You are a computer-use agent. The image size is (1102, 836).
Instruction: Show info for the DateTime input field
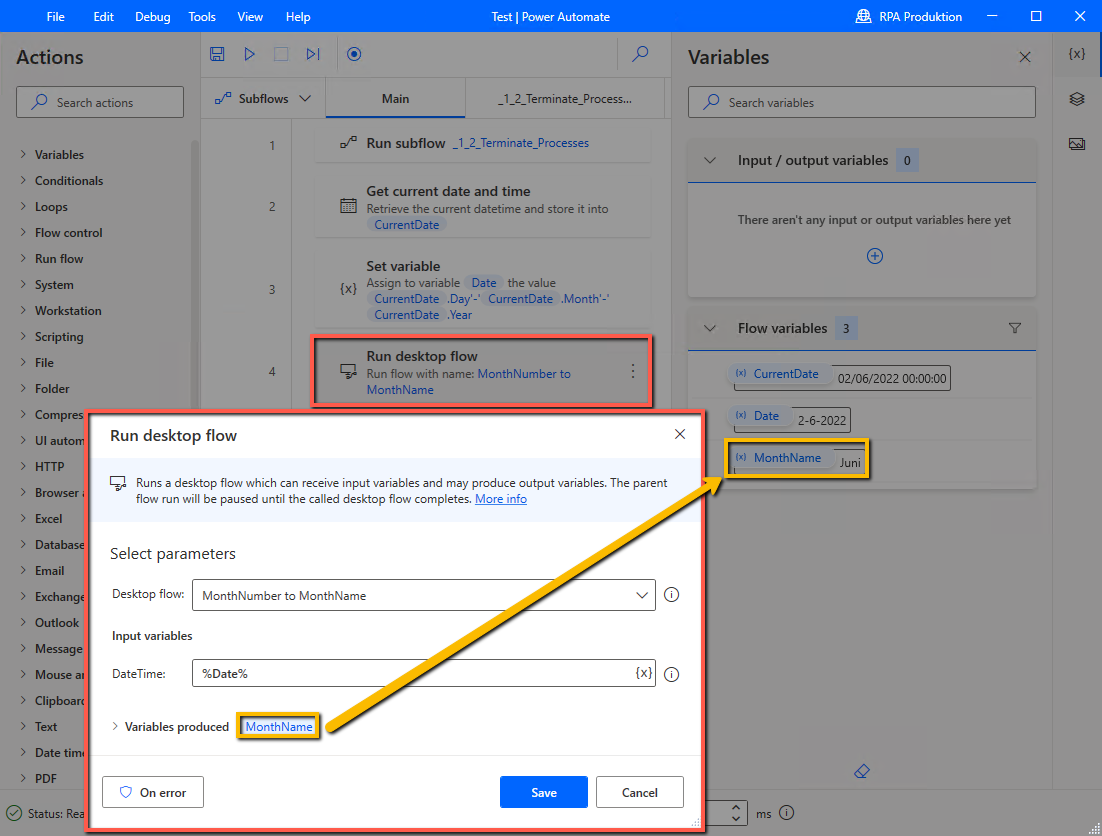pos(672,674)
